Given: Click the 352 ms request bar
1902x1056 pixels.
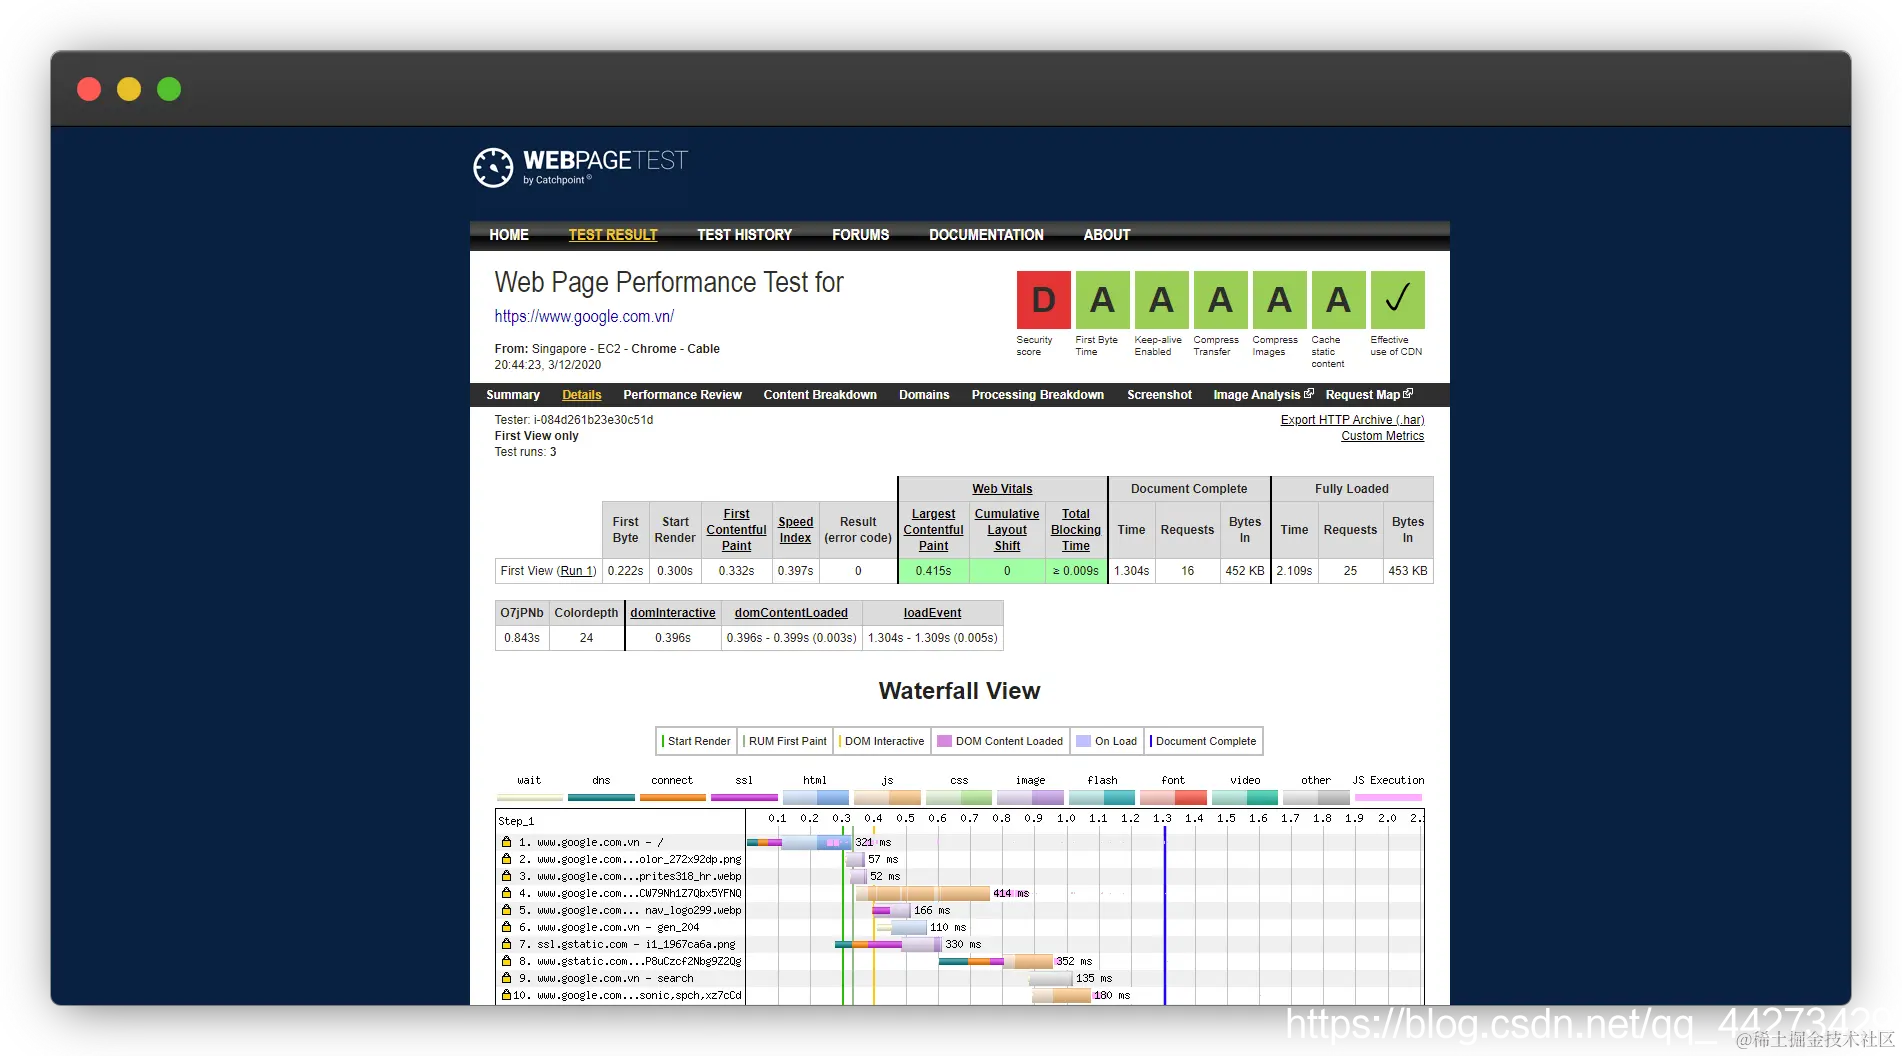Looking at the screenshot, I should [996, 961].
